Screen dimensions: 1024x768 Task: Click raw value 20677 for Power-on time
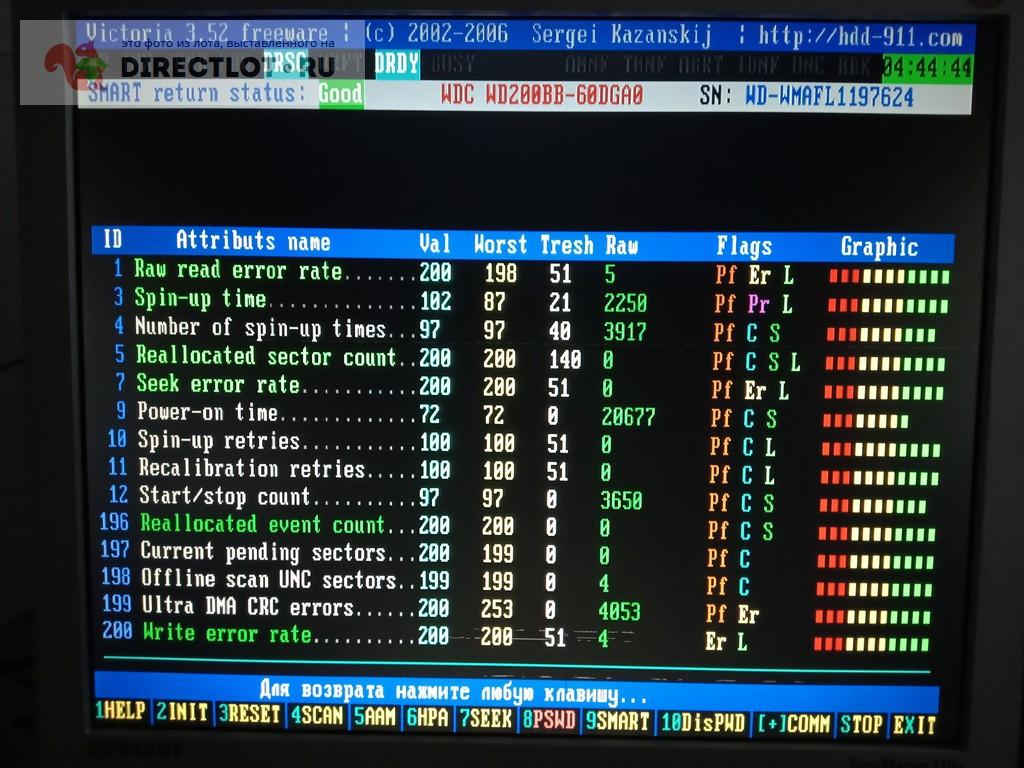[628, 417]
